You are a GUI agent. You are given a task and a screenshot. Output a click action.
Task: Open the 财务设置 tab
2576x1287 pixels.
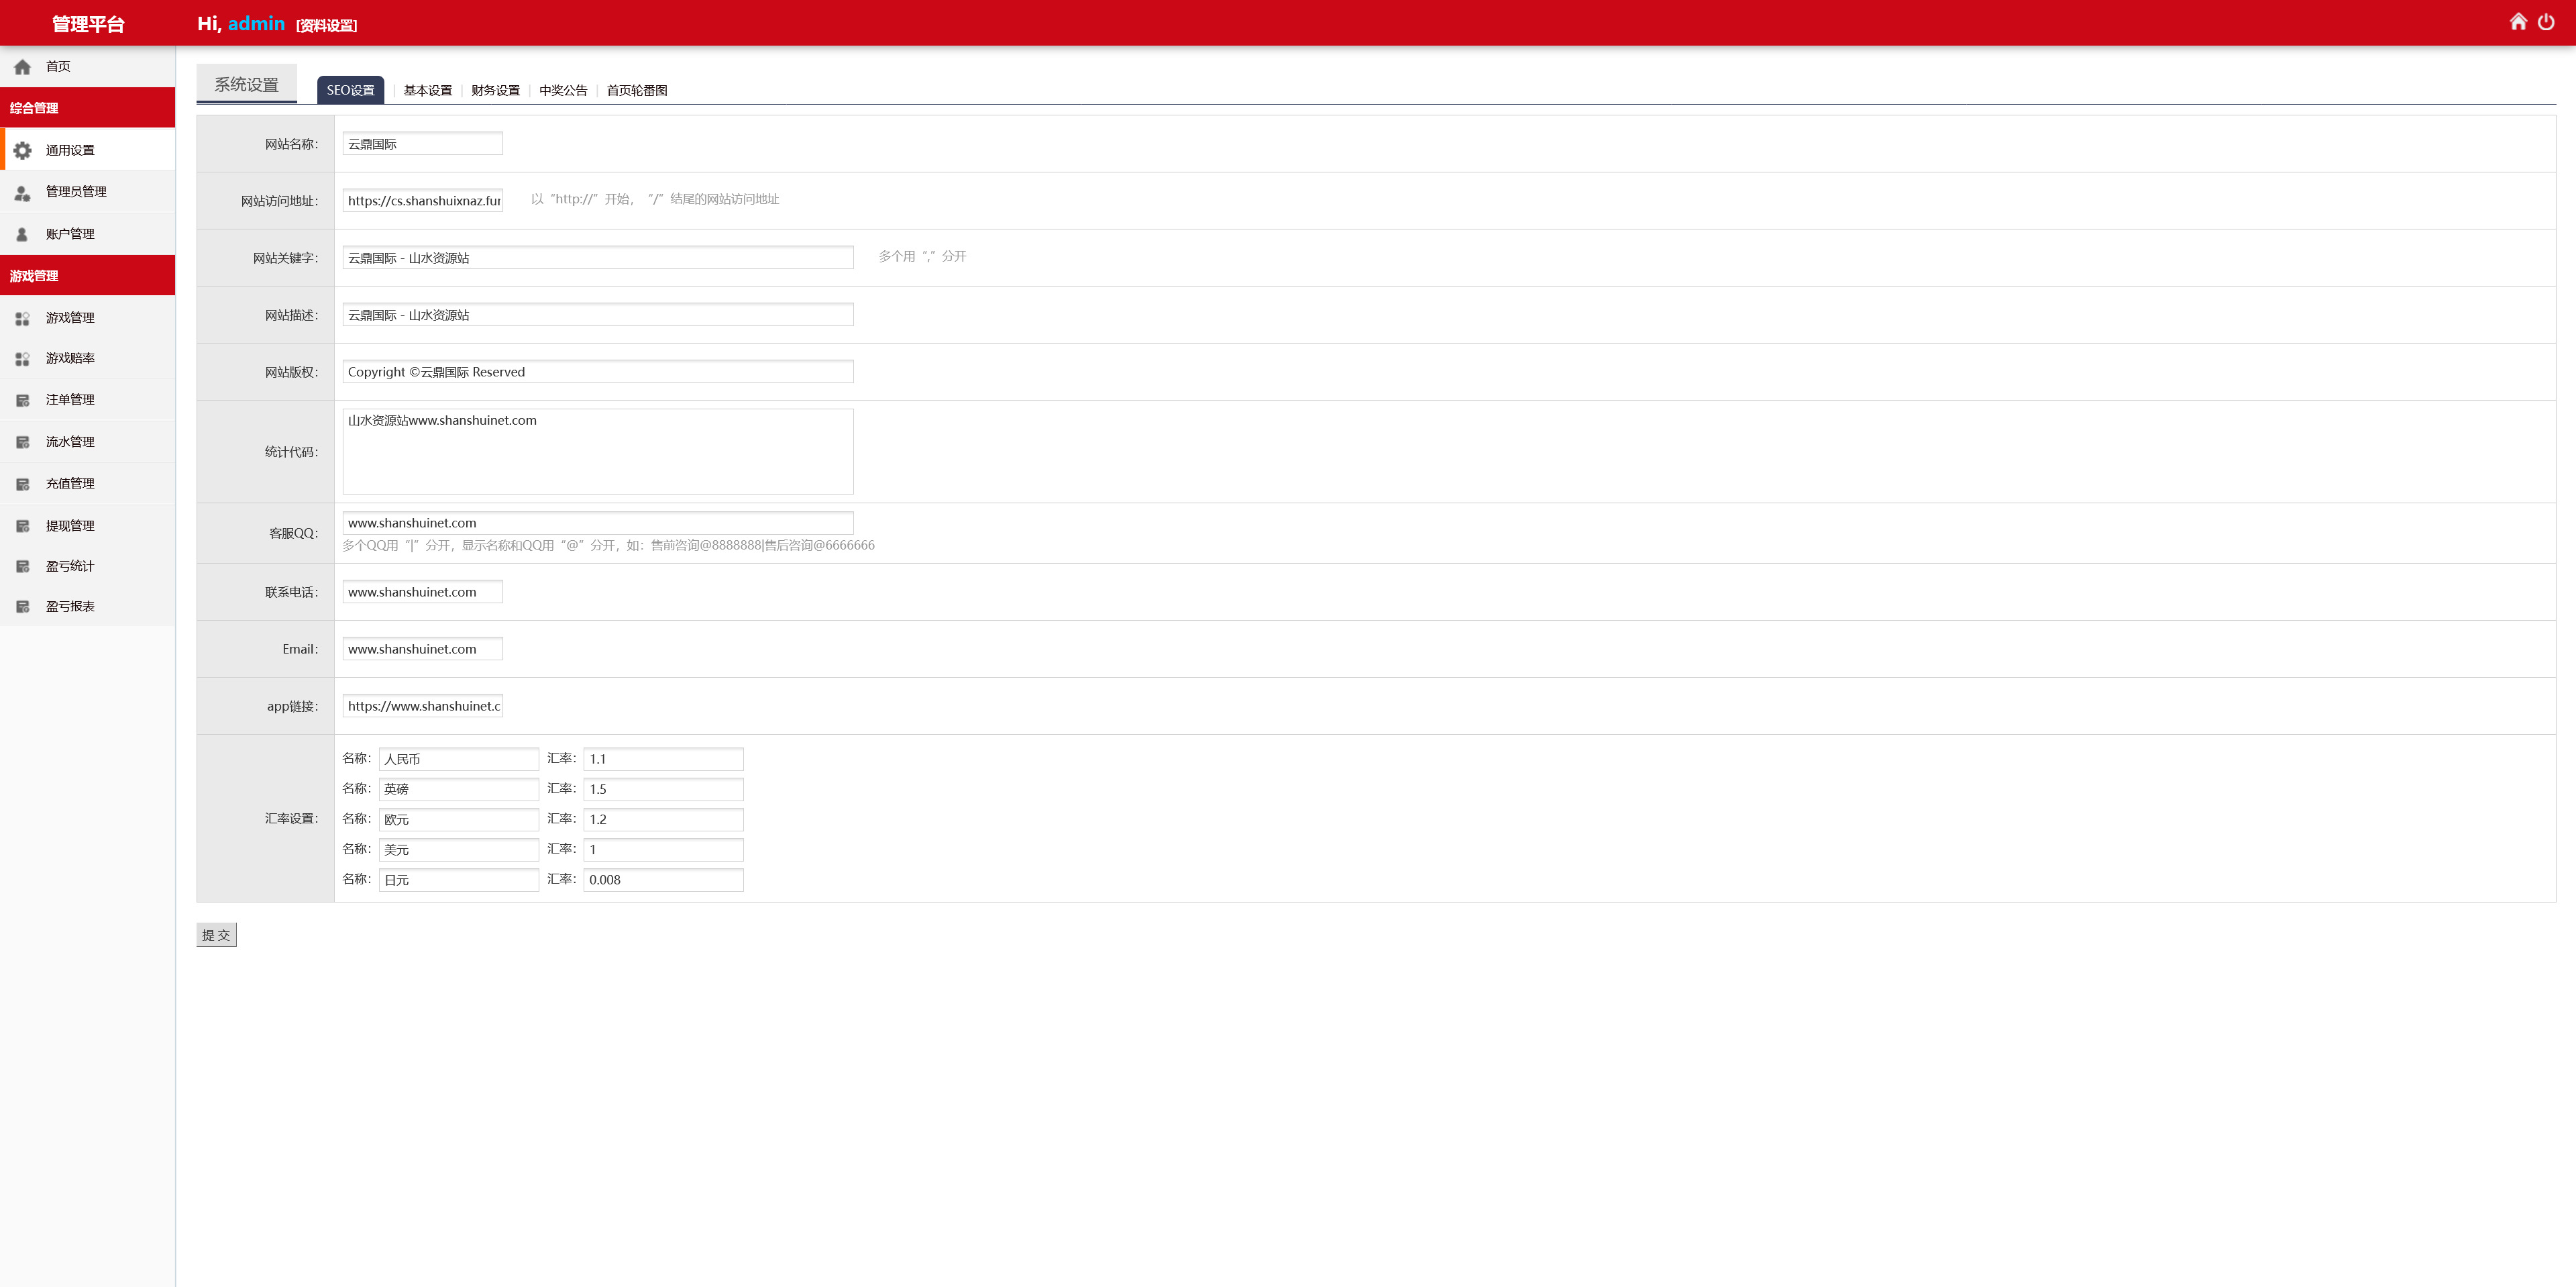pos(495,90)
